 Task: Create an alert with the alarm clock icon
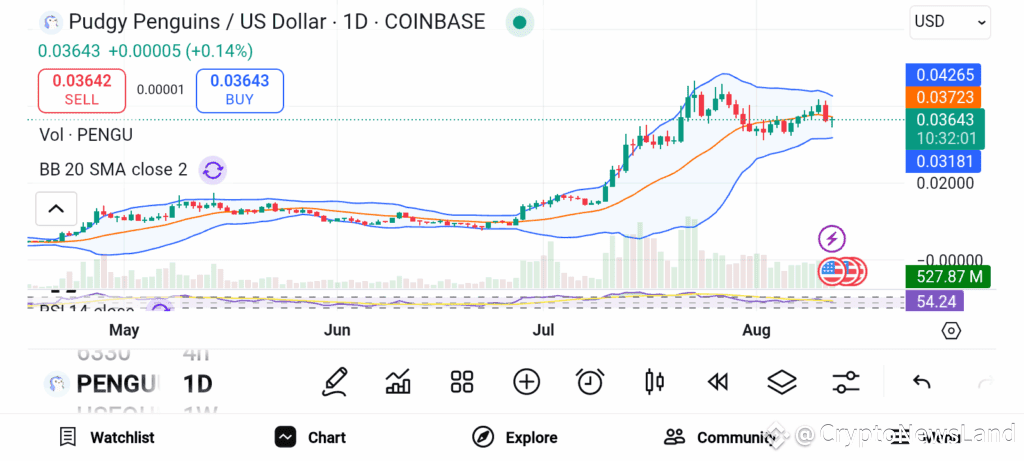tap(590, 382)
